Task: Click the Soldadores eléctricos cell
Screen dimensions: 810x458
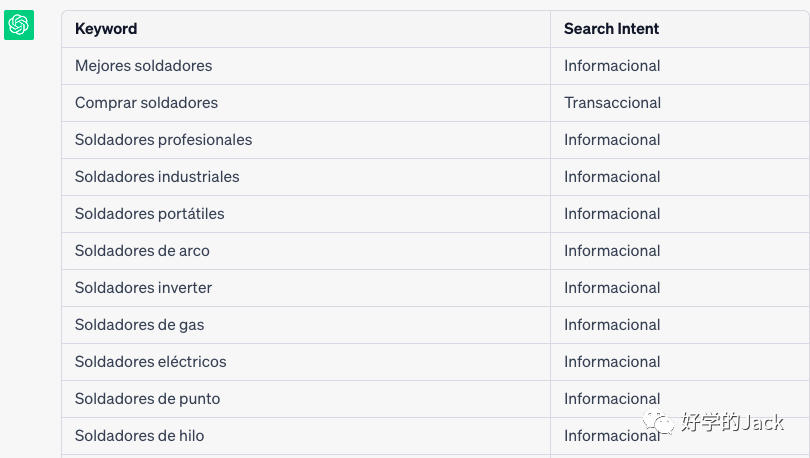Action: (306, 362)
